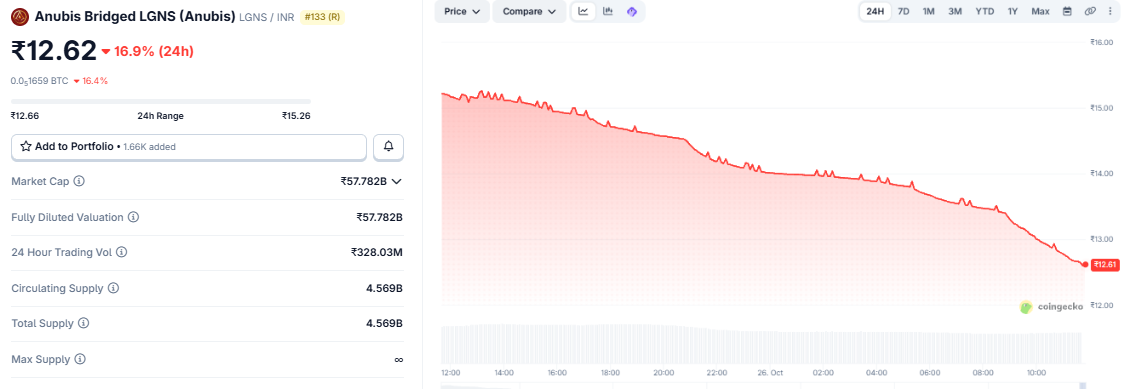Click the star icon in Add to Portfolio
The image size is (1125, 389).
tap(26, 146)
